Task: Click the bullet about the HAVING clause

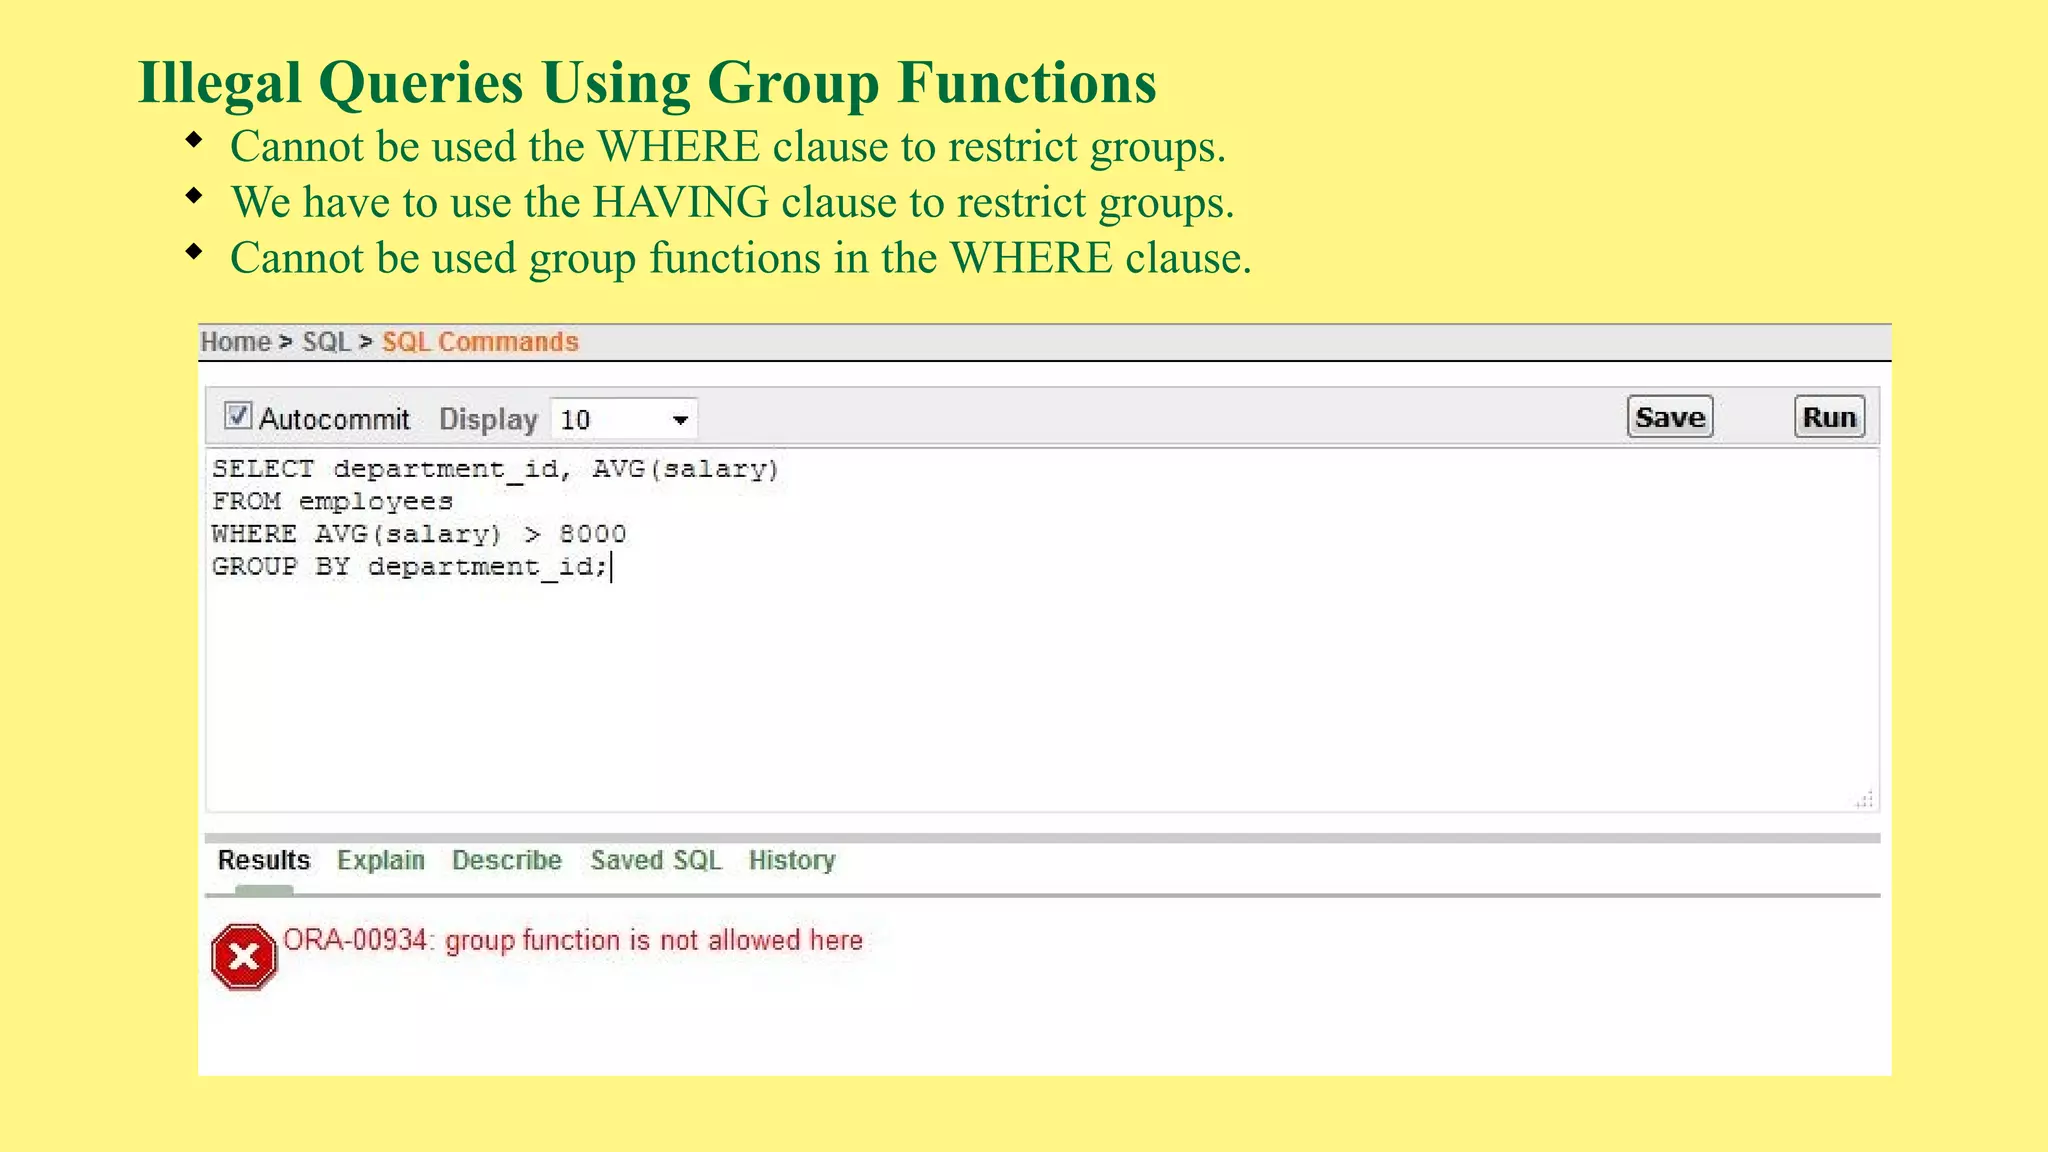Action: [732, 202]
